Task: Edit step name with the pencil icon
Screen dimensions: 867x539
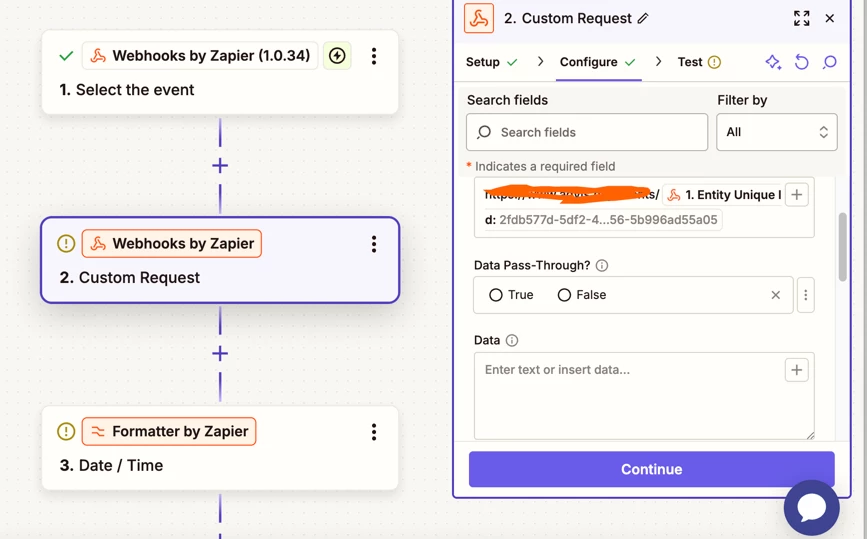Action: pyautogui.click(x=643, y=19)
